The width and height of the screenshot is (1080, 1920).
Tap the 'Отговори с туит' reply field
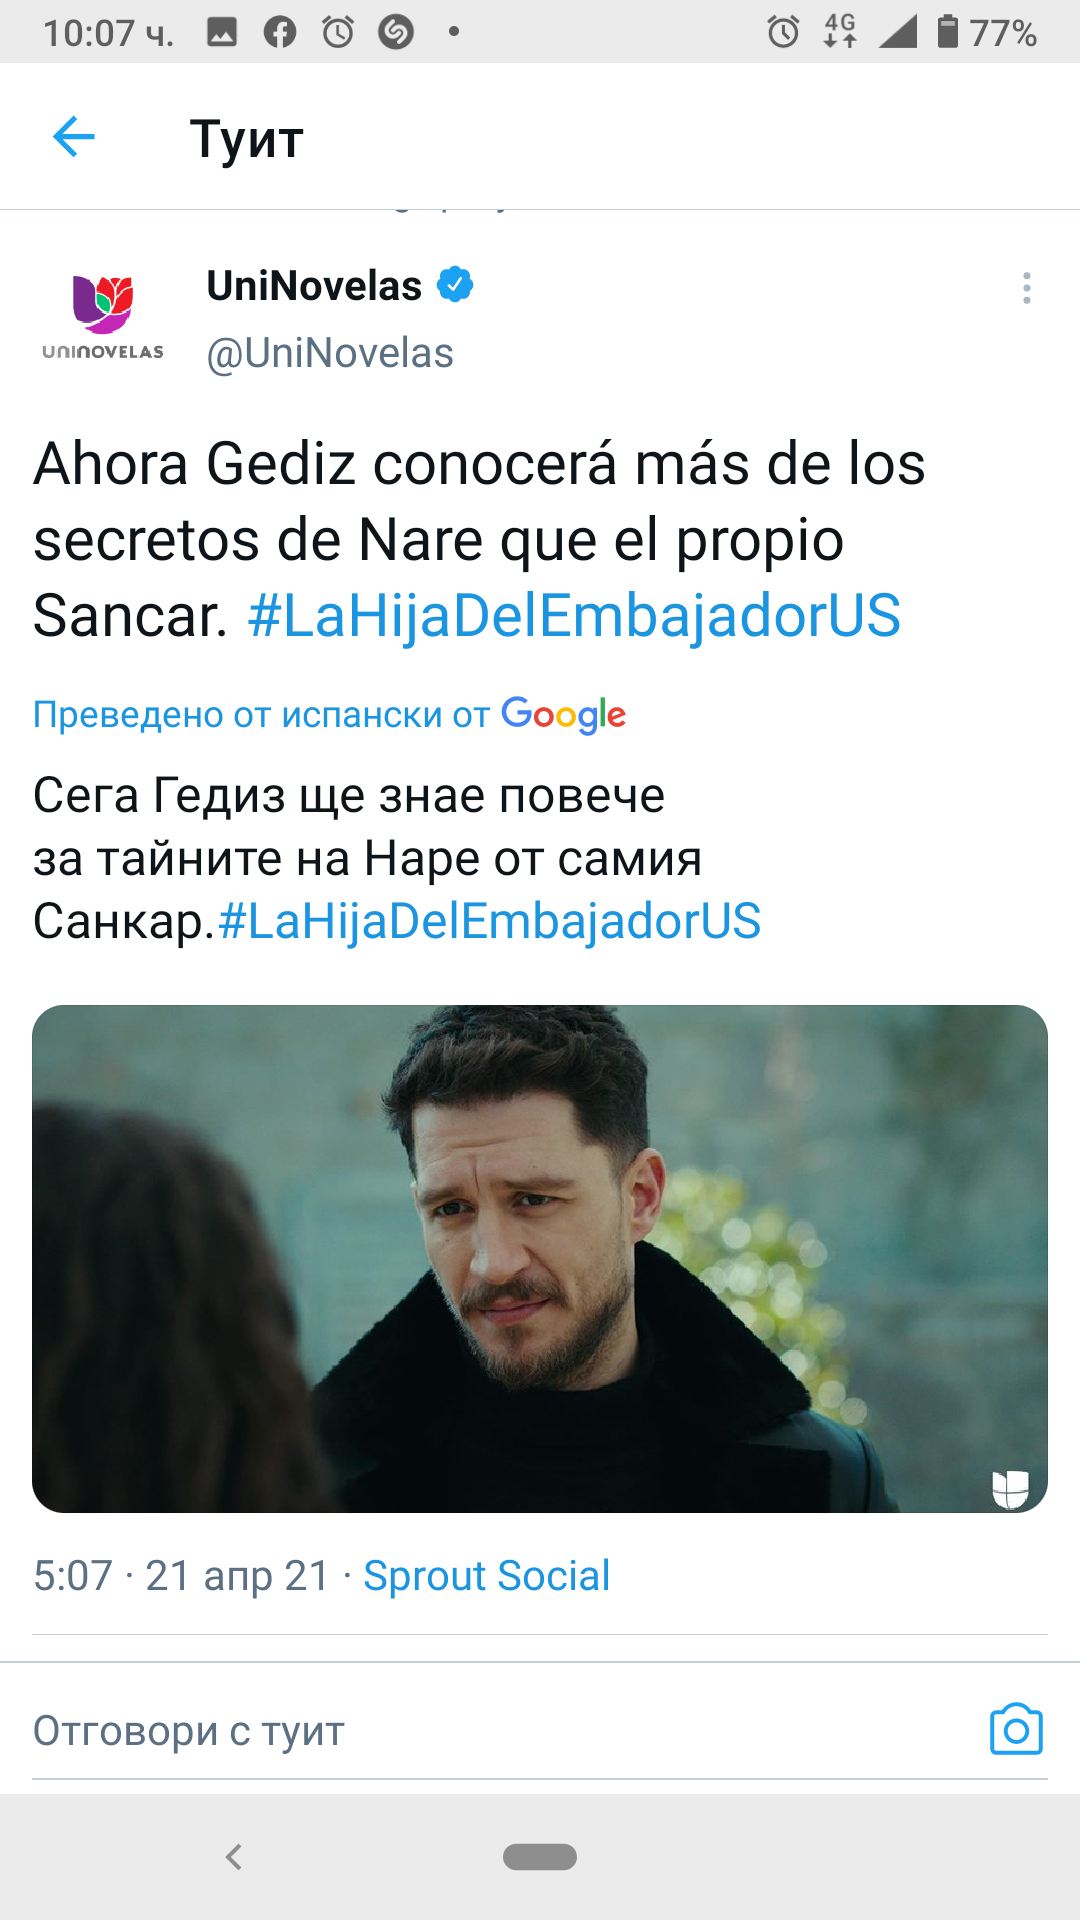click(x=500, y=1731)
